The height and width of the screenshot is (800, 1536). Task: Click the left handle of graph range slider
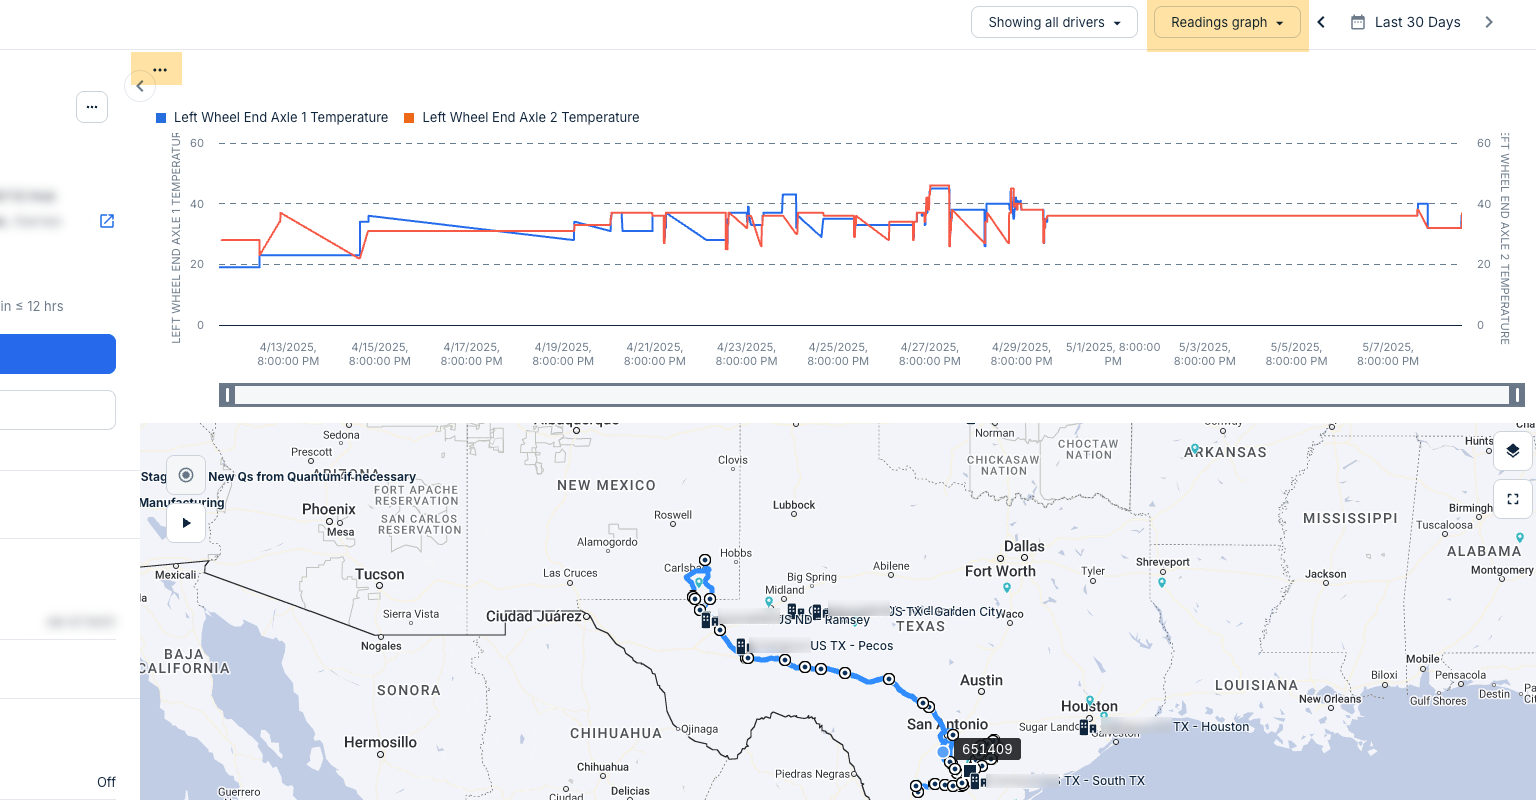pyautogui.click(x=227, y=395)
